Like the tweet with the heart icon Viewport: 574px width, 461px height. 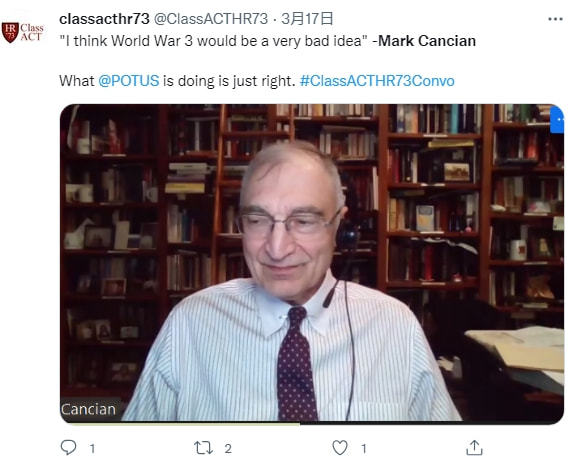(340, 447)
